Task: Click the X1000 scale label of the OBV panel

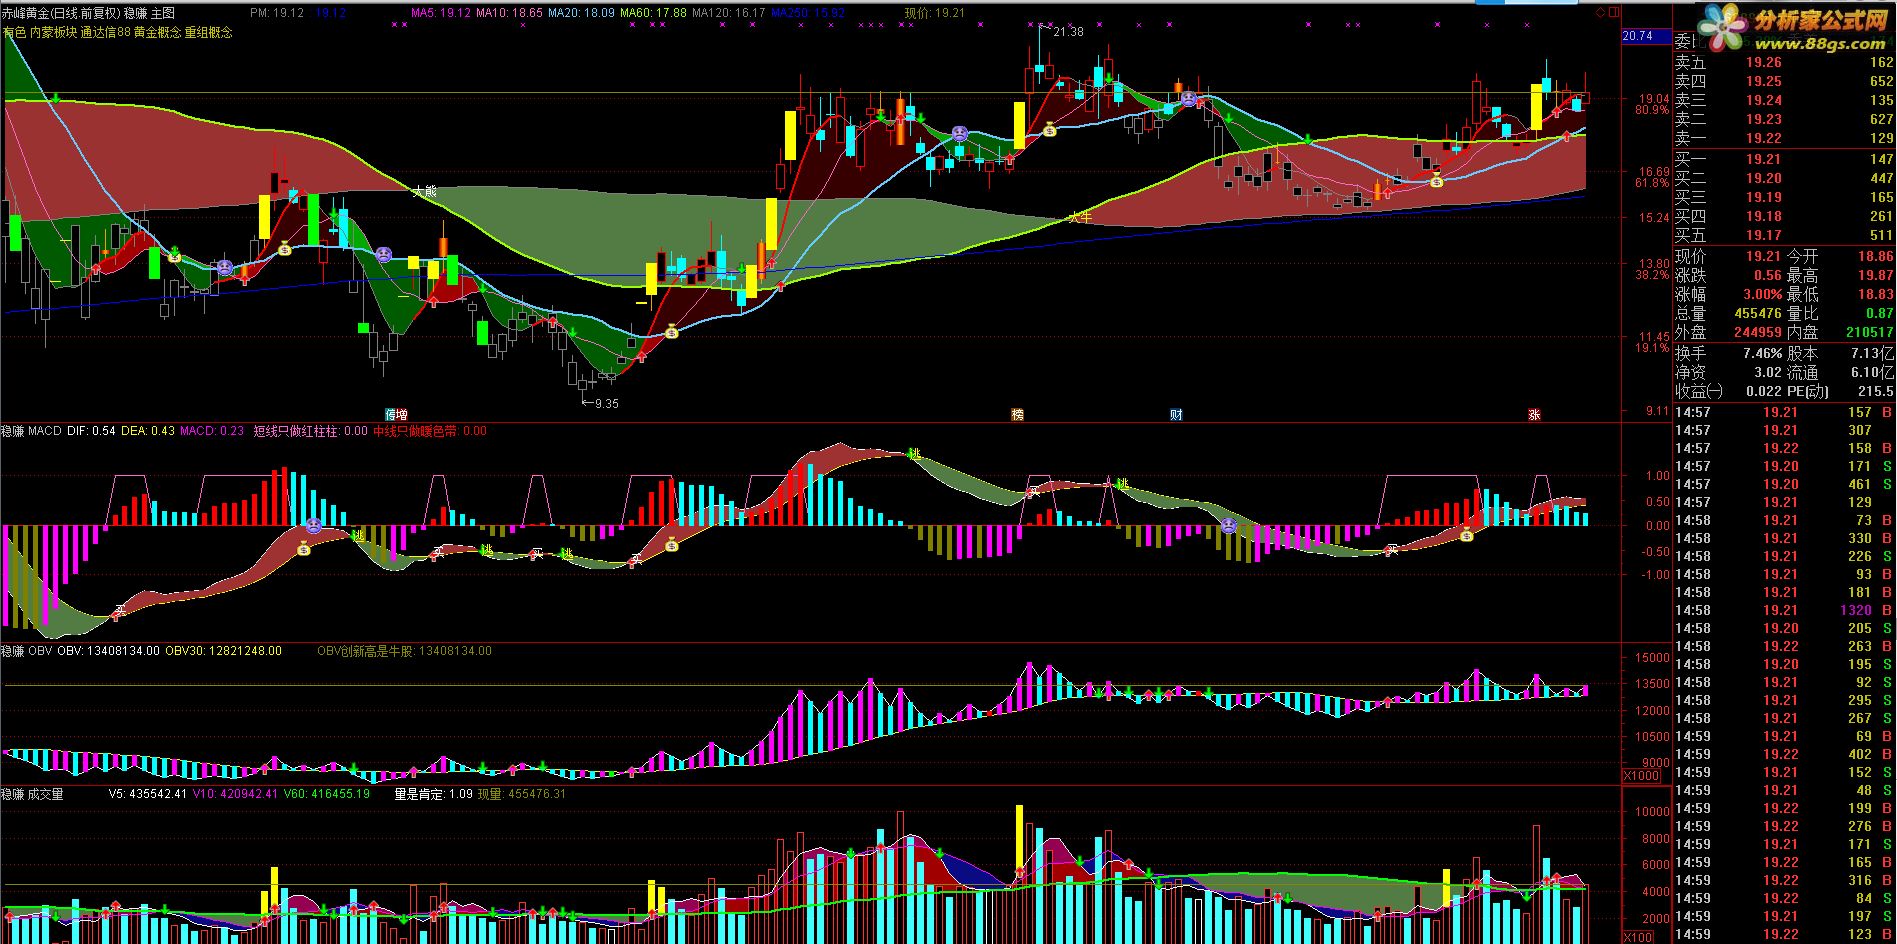Action: tap(1641, 776)
